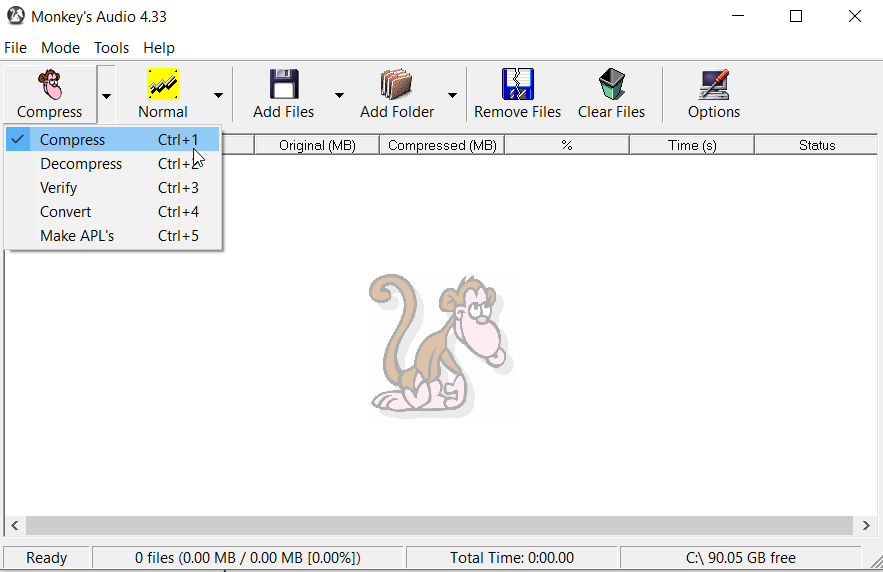Open the File menu
Screen dimensions: 883x572
pos(15,48)
